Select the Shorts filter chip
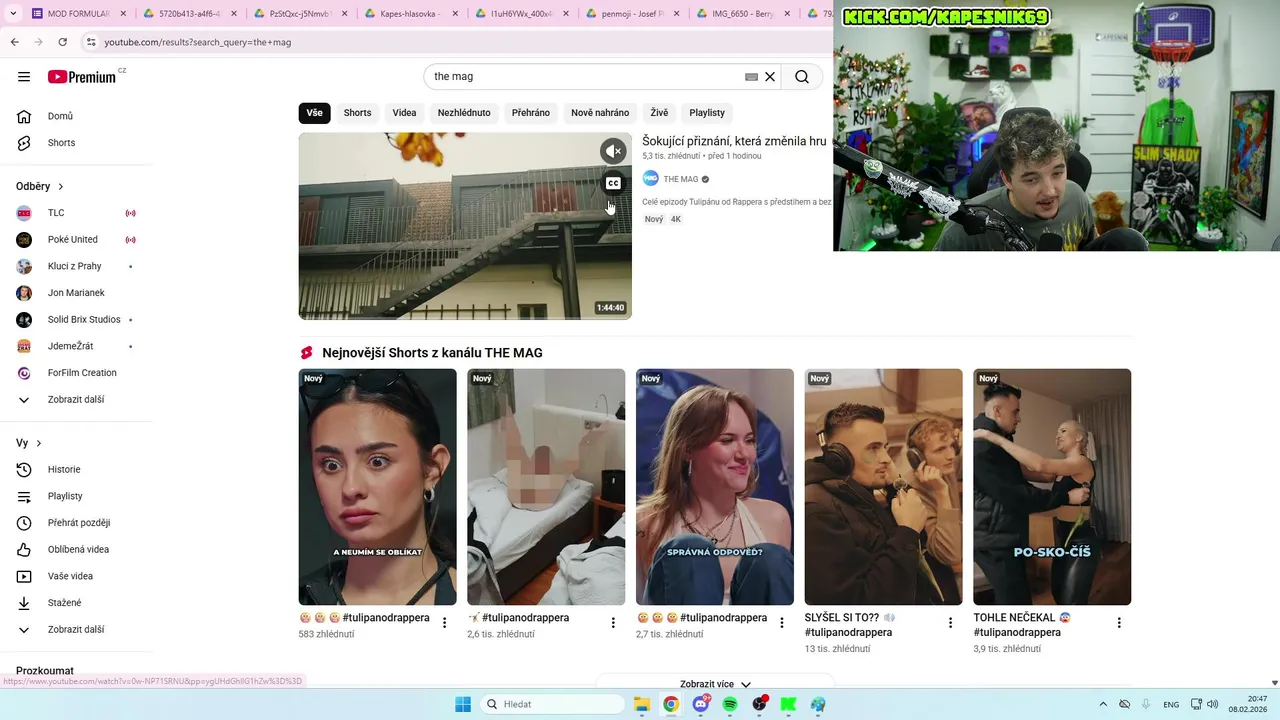 click(x=357, y=113)
